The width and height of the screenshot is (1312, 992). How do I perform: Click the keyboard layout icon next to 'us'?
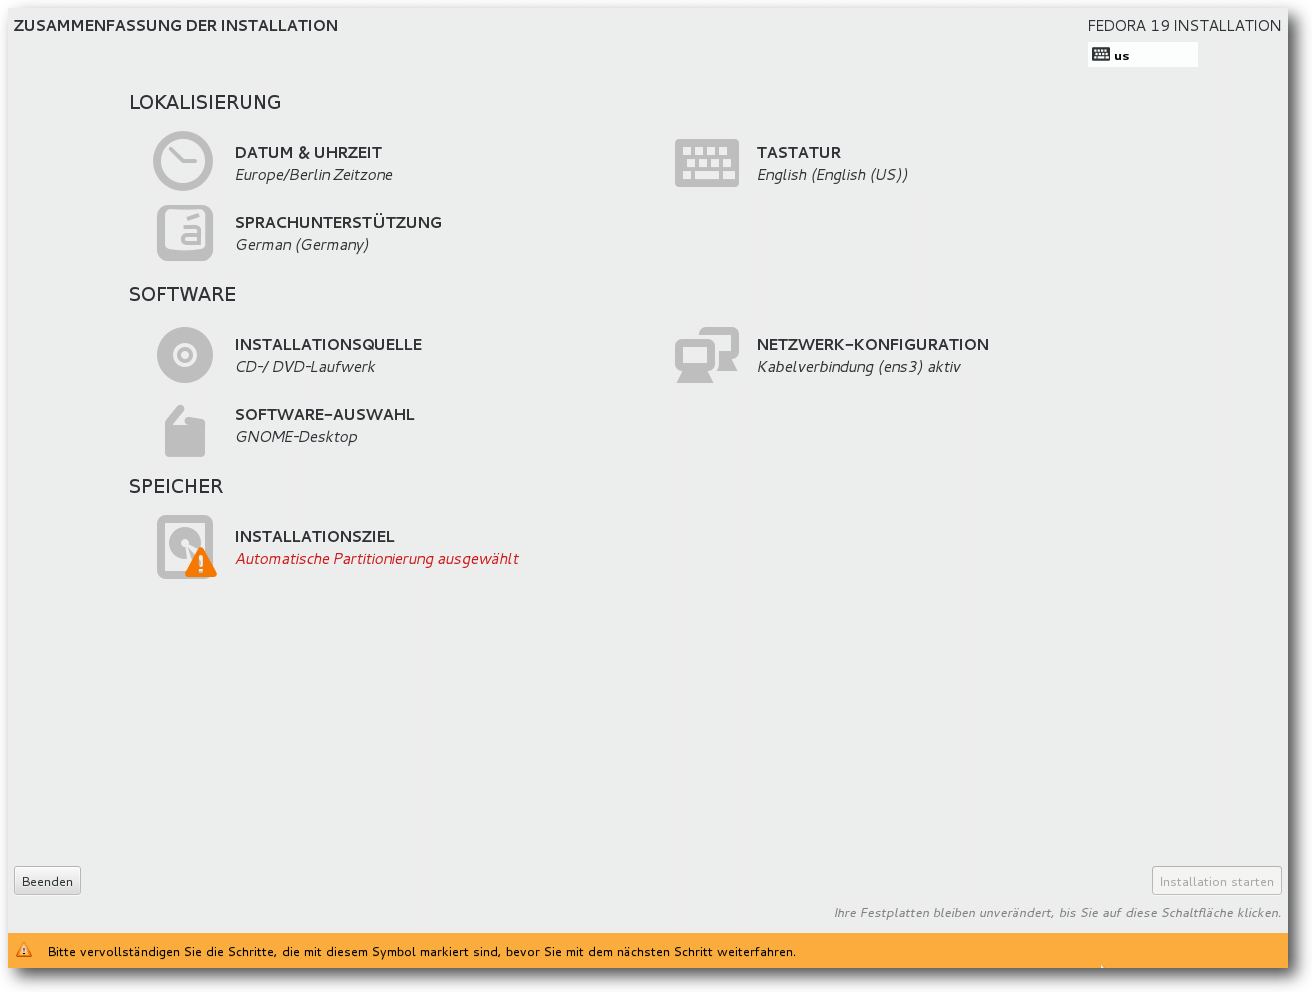click(1101, 55)
